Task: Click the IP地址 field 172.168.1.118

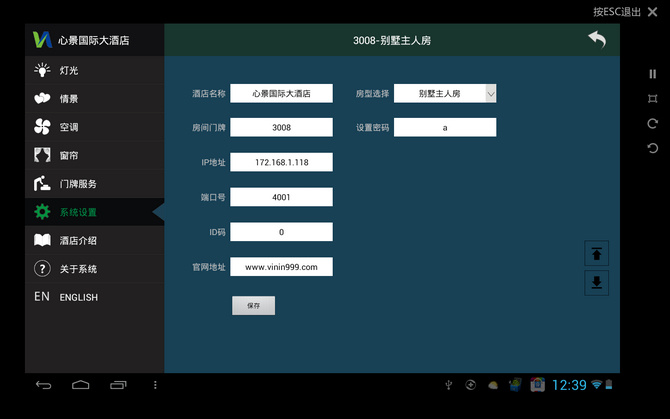Action: 281,162
